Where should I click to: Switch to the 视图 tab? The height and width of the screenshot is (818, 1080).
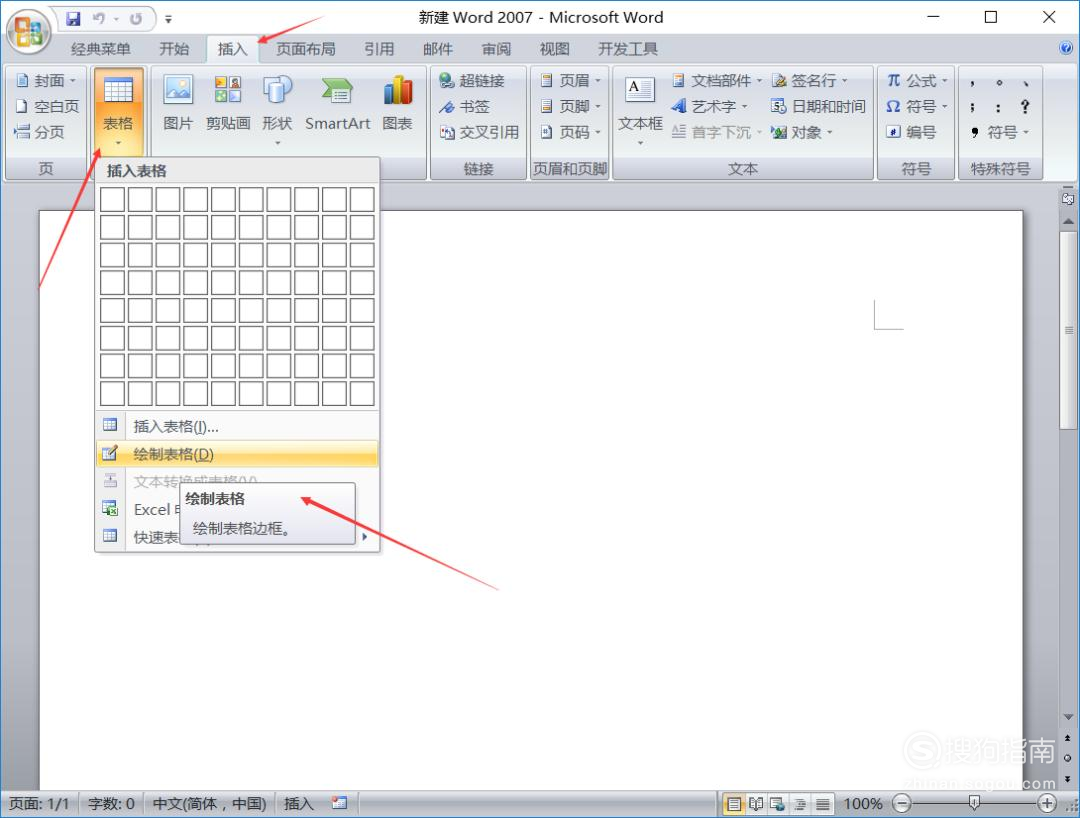point(554,49)
